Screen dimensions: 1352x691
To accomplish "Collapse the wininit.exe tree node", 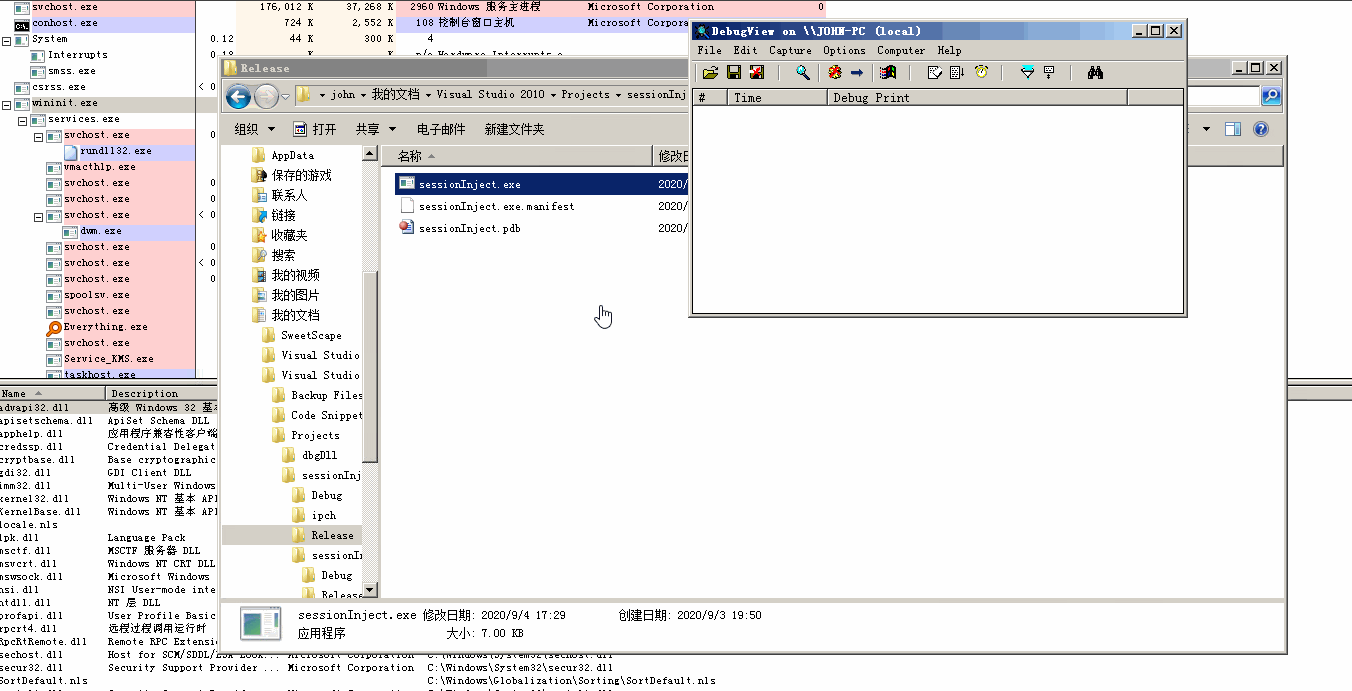I will coord(7,104).
